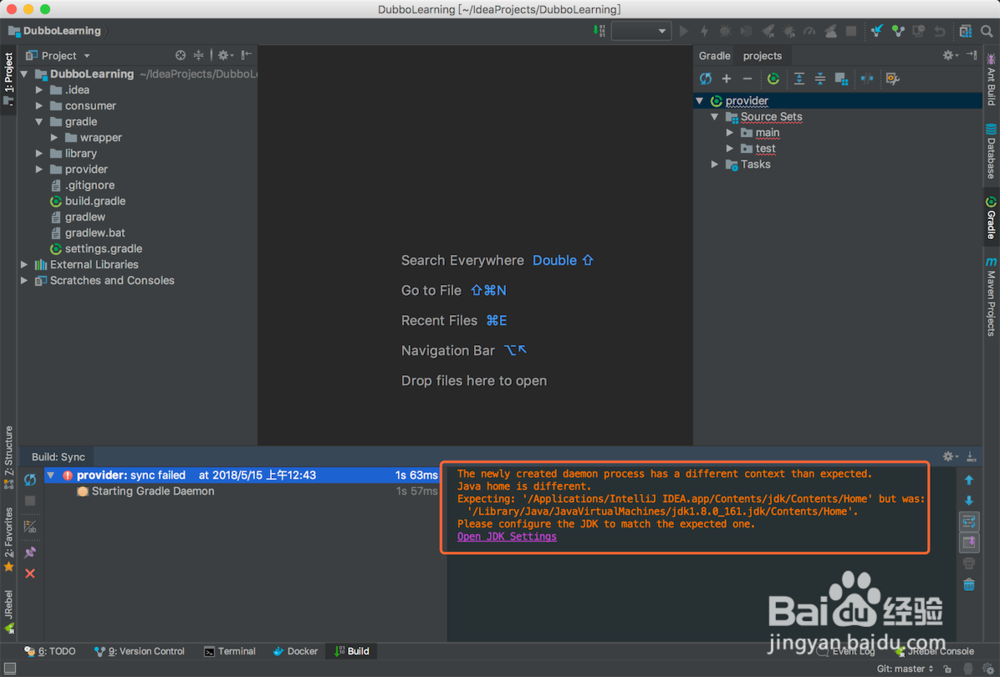Collapse the provider node in Gradle tree
1000x677 pixels.
700,101
